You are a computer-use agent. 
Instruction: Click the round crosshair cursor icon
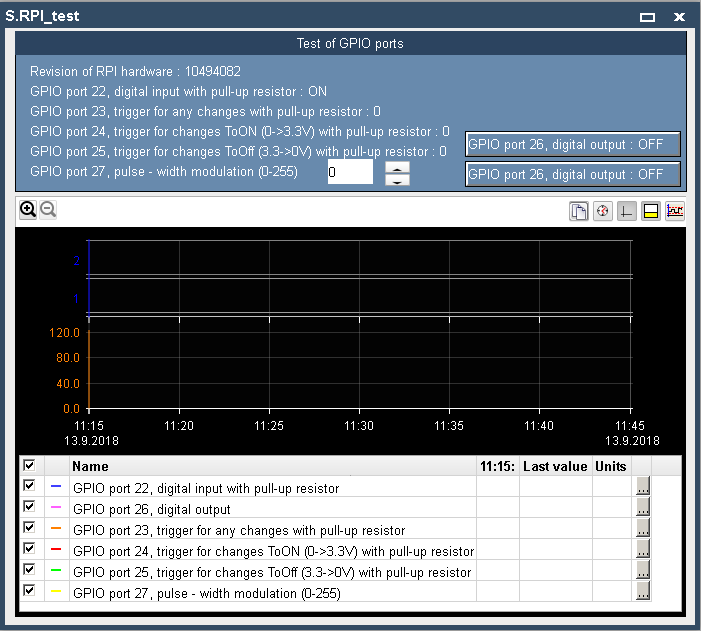(x=603, y=212)
